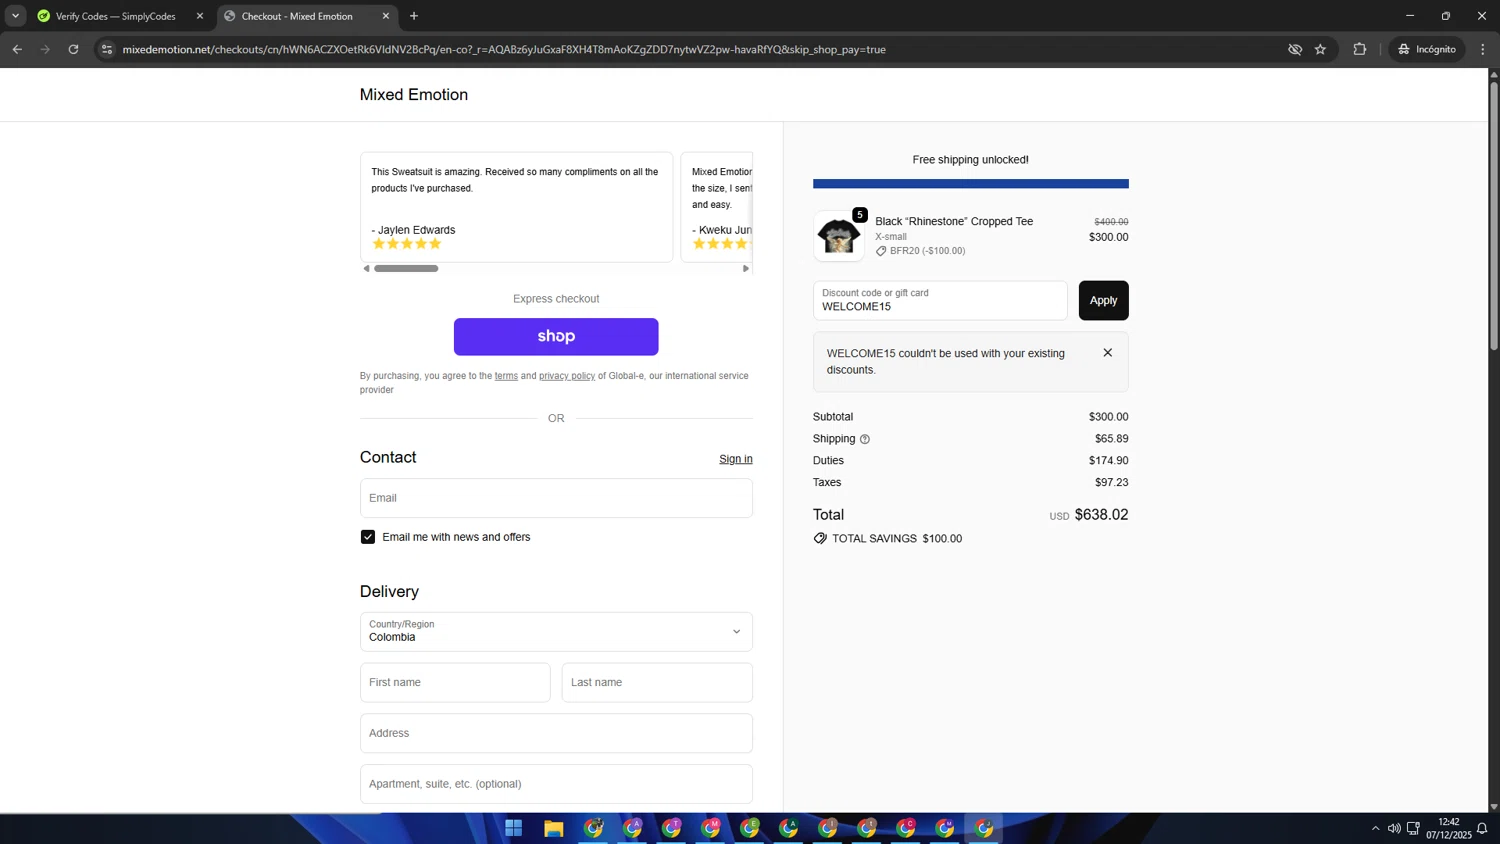
Task: Open the privacy policy link
Action: (567, 376)
